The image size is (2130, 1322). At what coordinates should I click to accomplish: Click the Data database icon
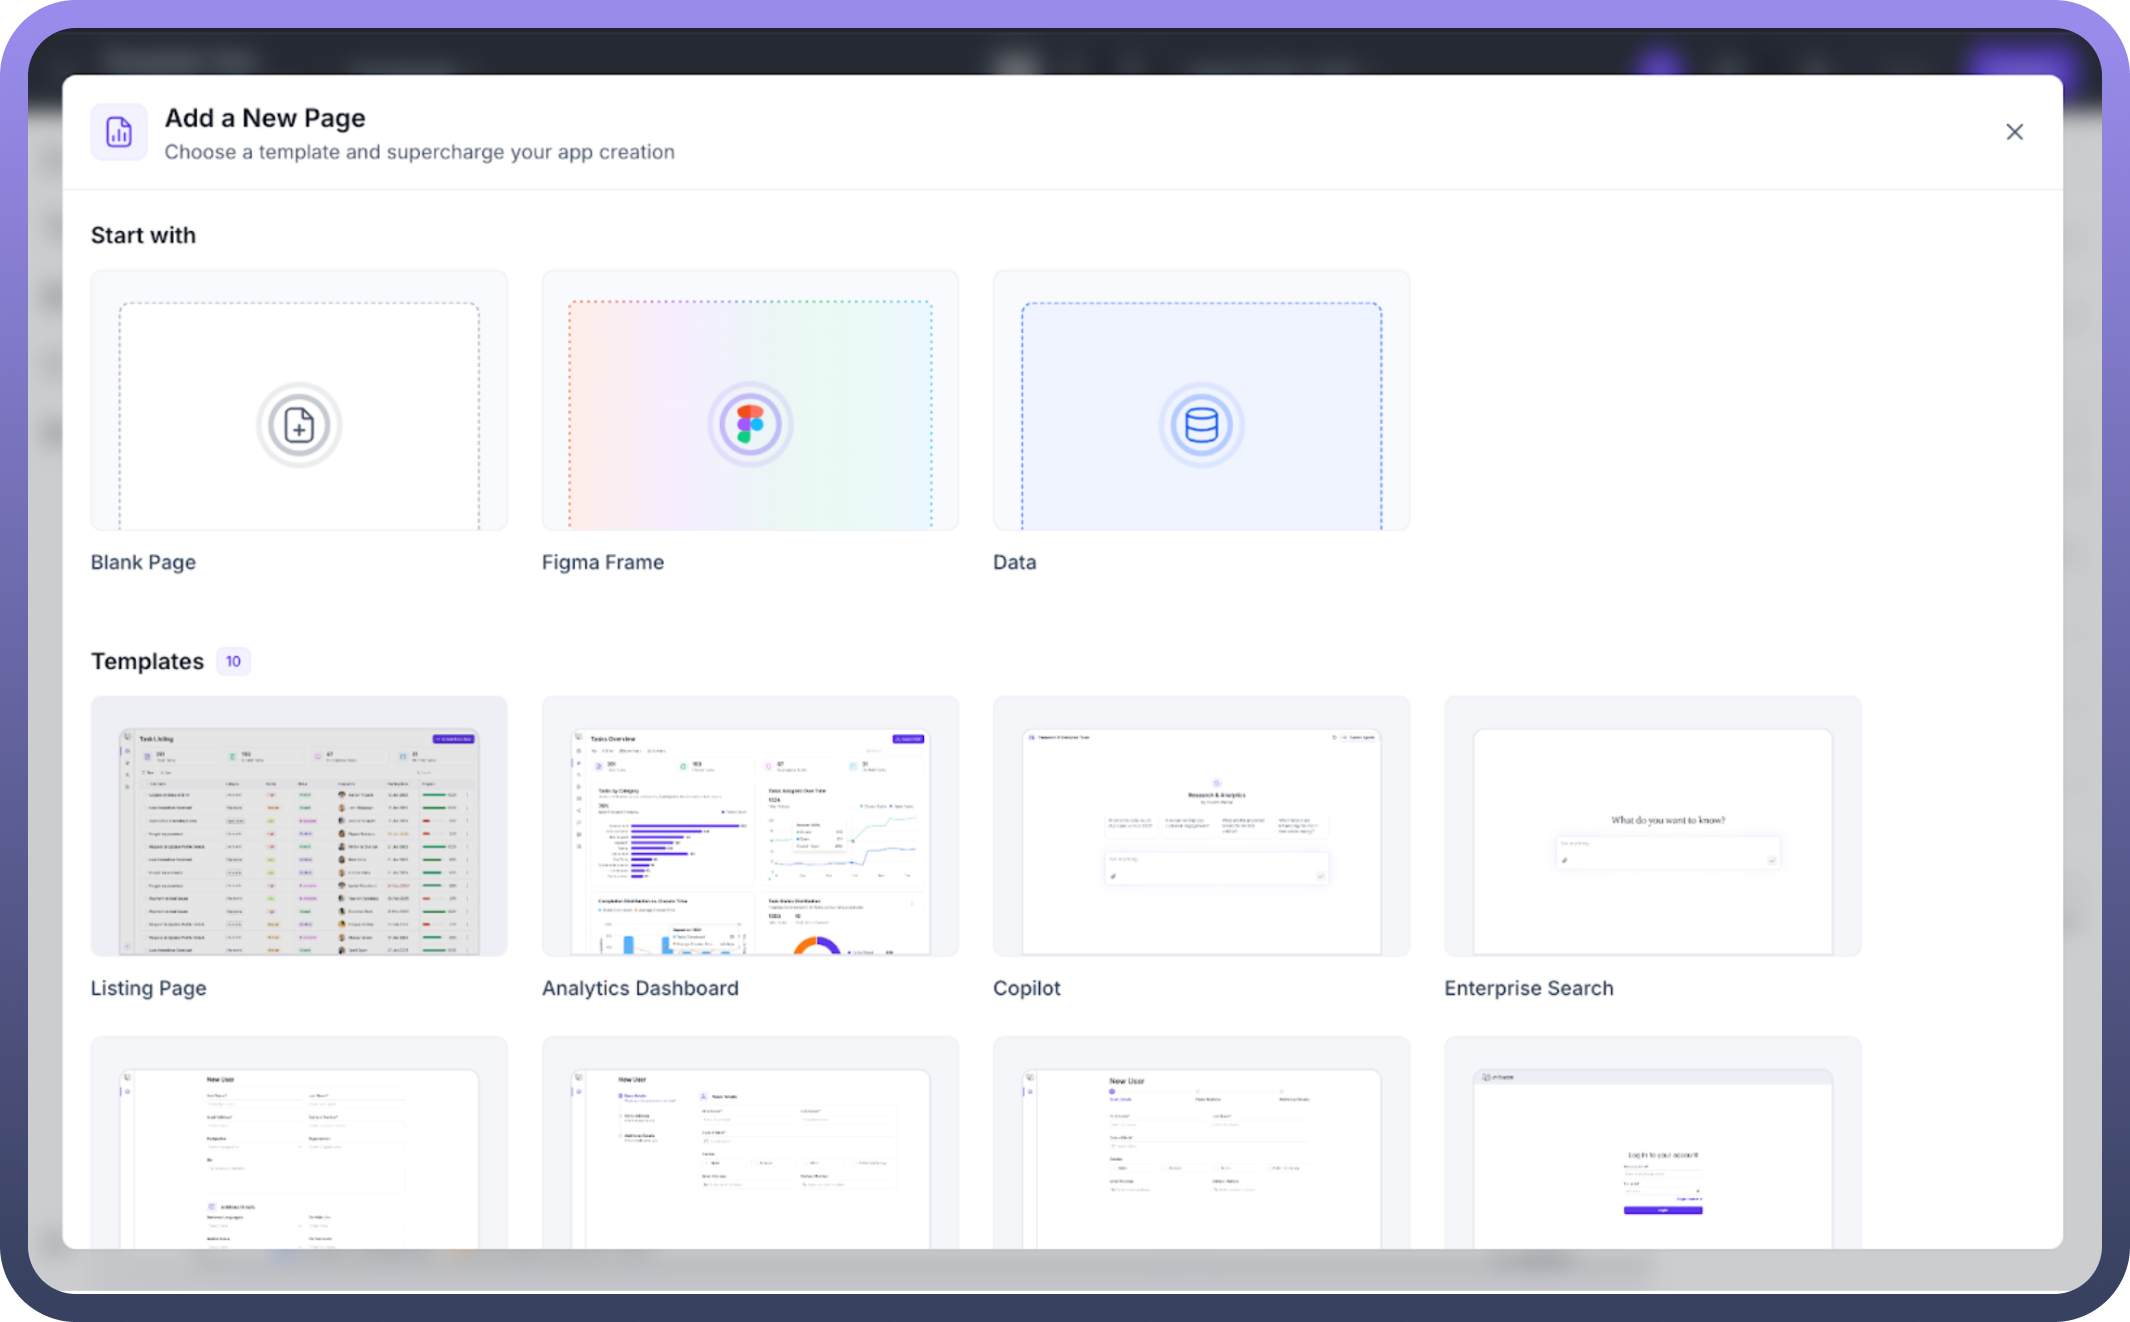pos(1201,425)
